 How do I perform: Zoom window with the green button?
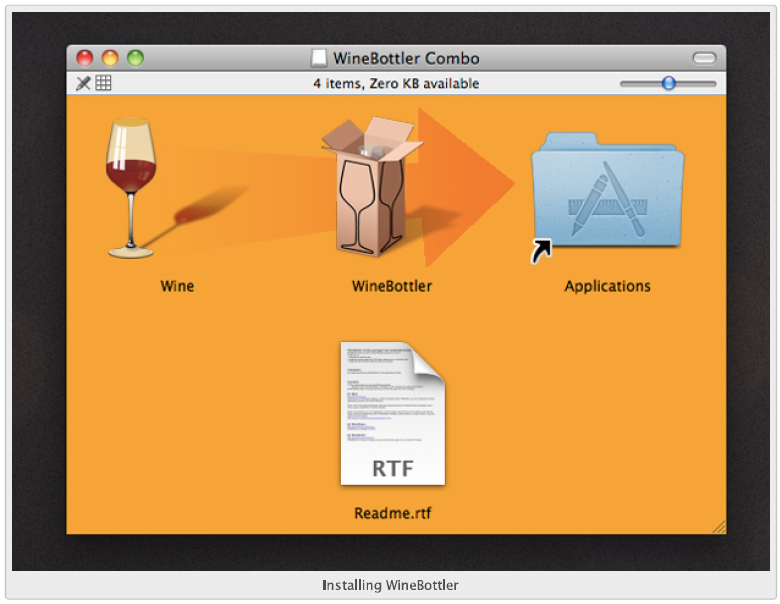[x=135, y=58]
